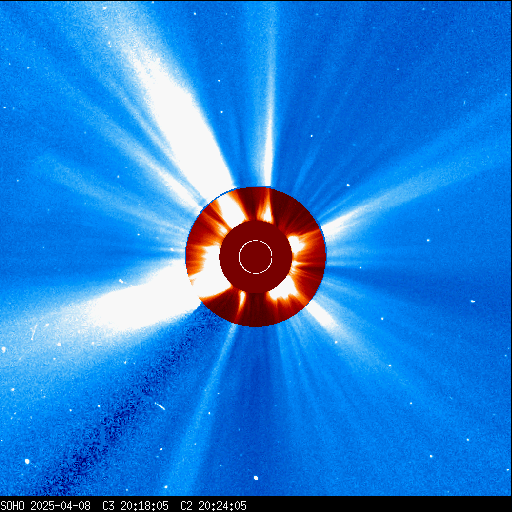Click the short bright streamer at lower right
The width and height of the screenshot is (512, 512).
coord(322,315)
